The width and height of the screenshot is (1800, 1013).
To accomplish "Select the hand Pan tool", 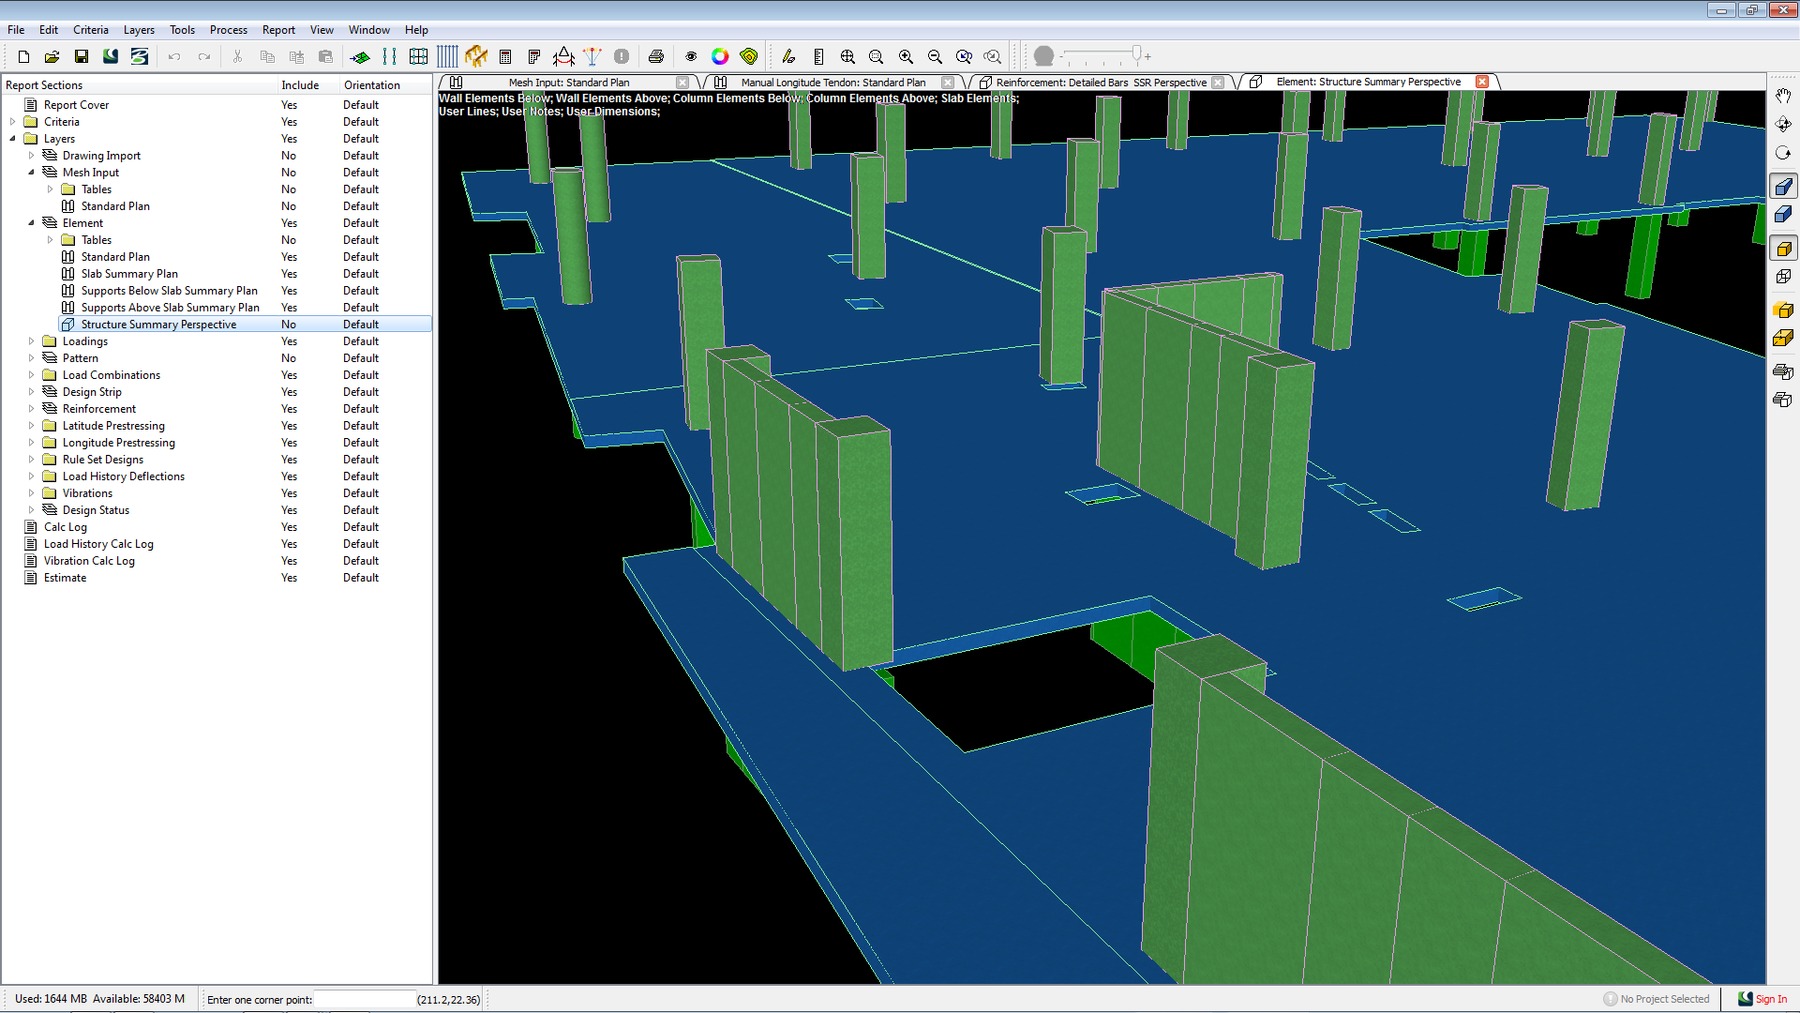I will coord(1783,96).
